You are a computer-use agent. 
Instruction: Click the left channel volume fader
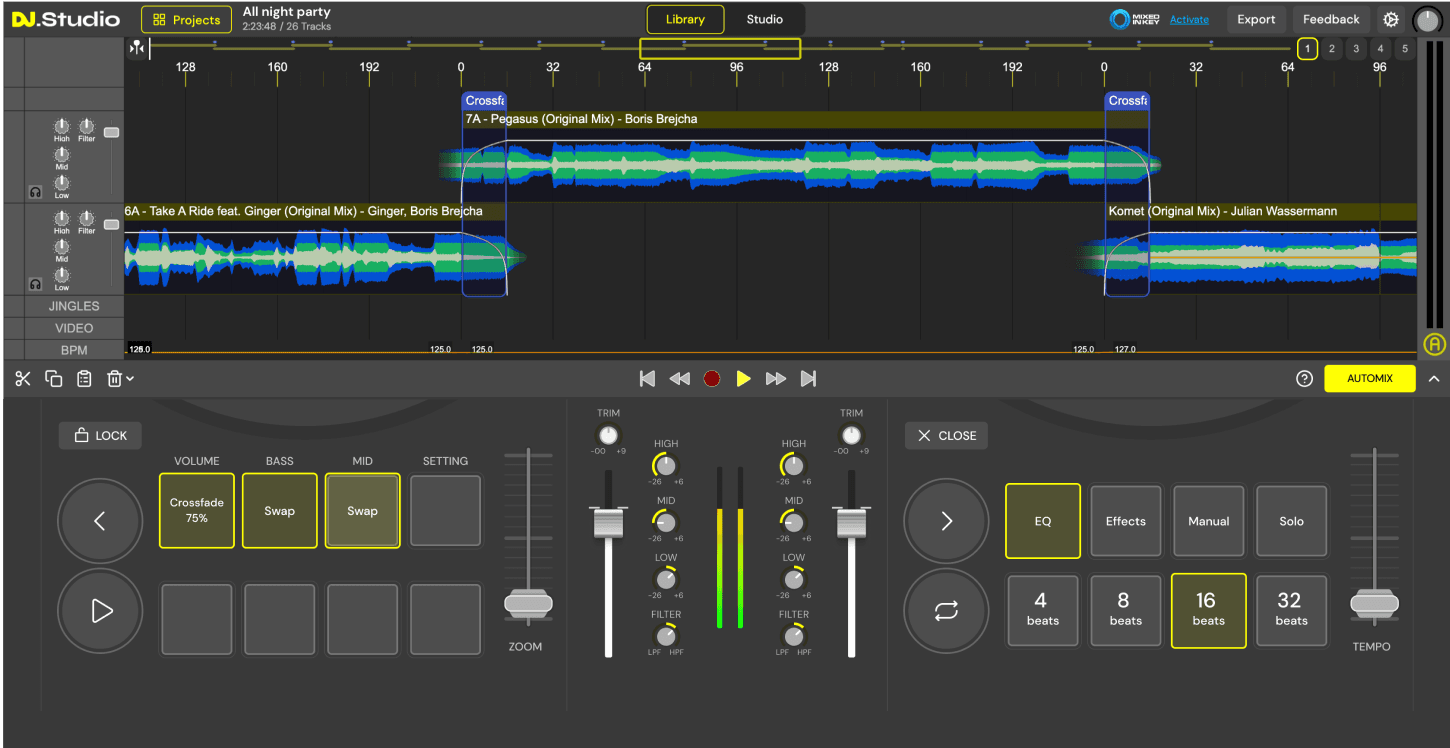608,523
